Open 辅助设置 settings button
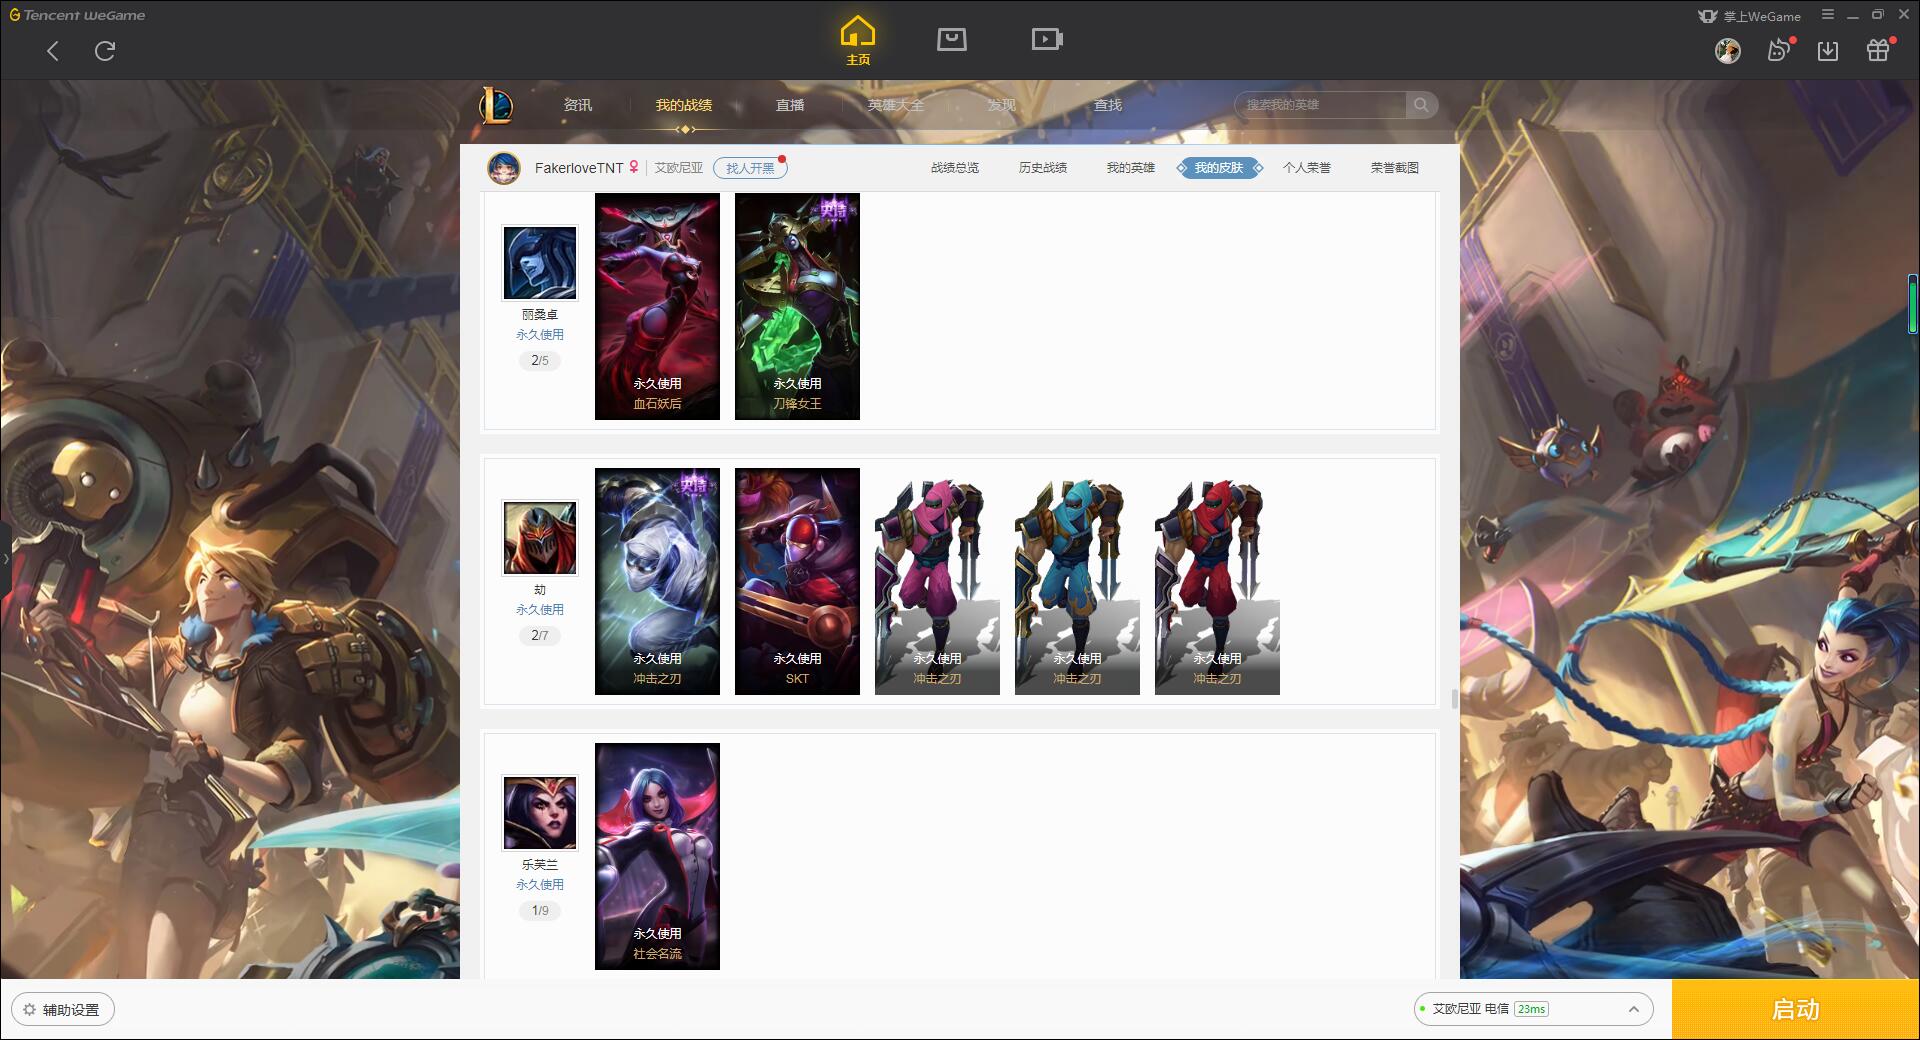This screenshot has height=1040, width=1920. pos(63,1009)
